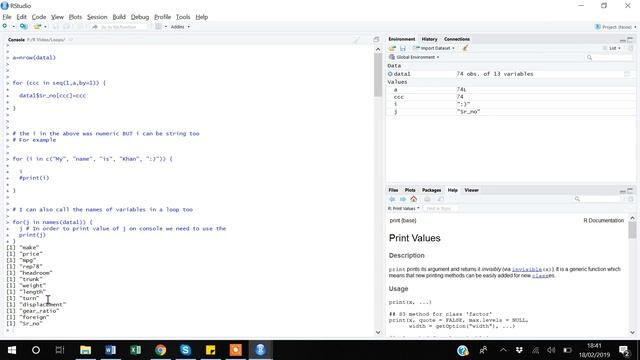The width and height of the screenshot is (640, 360).
Task: Refresh the Environment pane
Action: pyautogui.click(x=631, y=48)
